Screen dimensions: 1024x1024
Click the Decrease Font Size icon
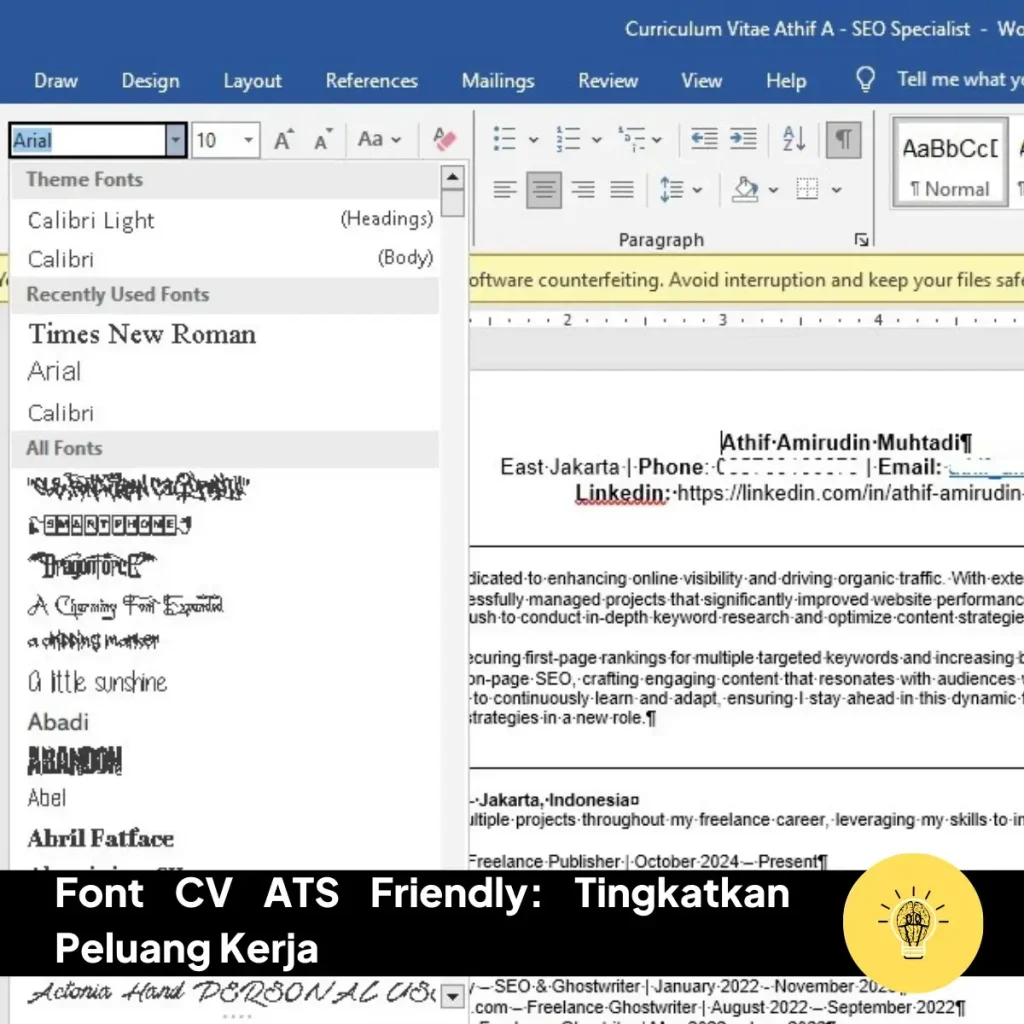click(321, 140)
